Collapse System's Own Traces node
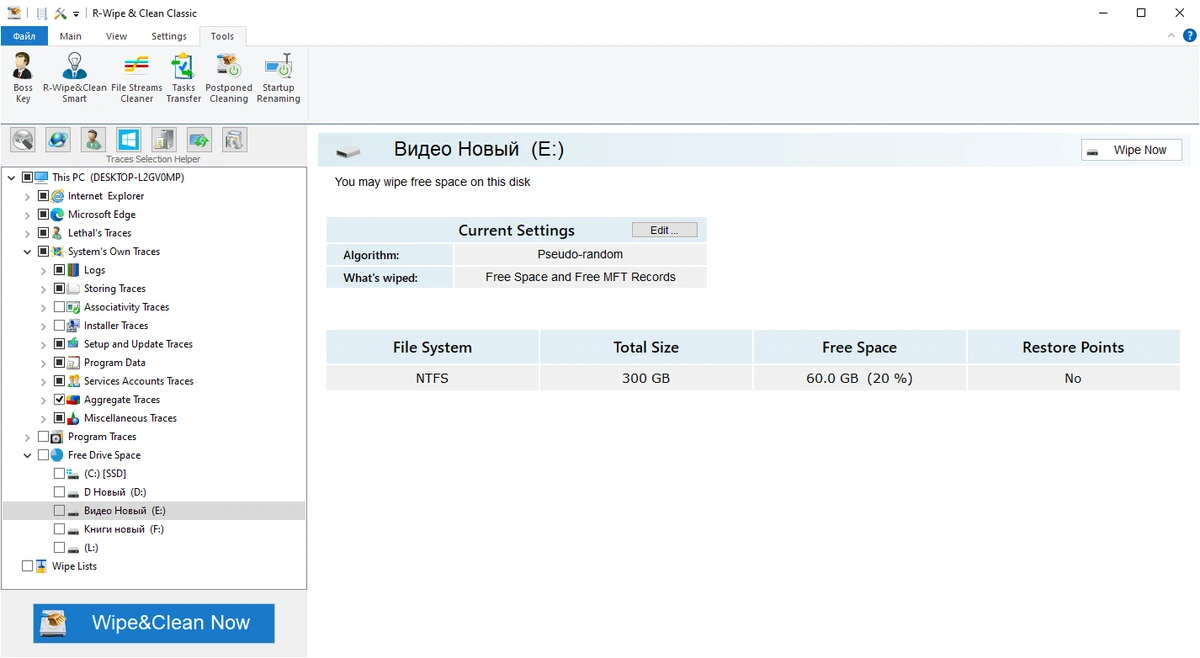 coord(28,252)
